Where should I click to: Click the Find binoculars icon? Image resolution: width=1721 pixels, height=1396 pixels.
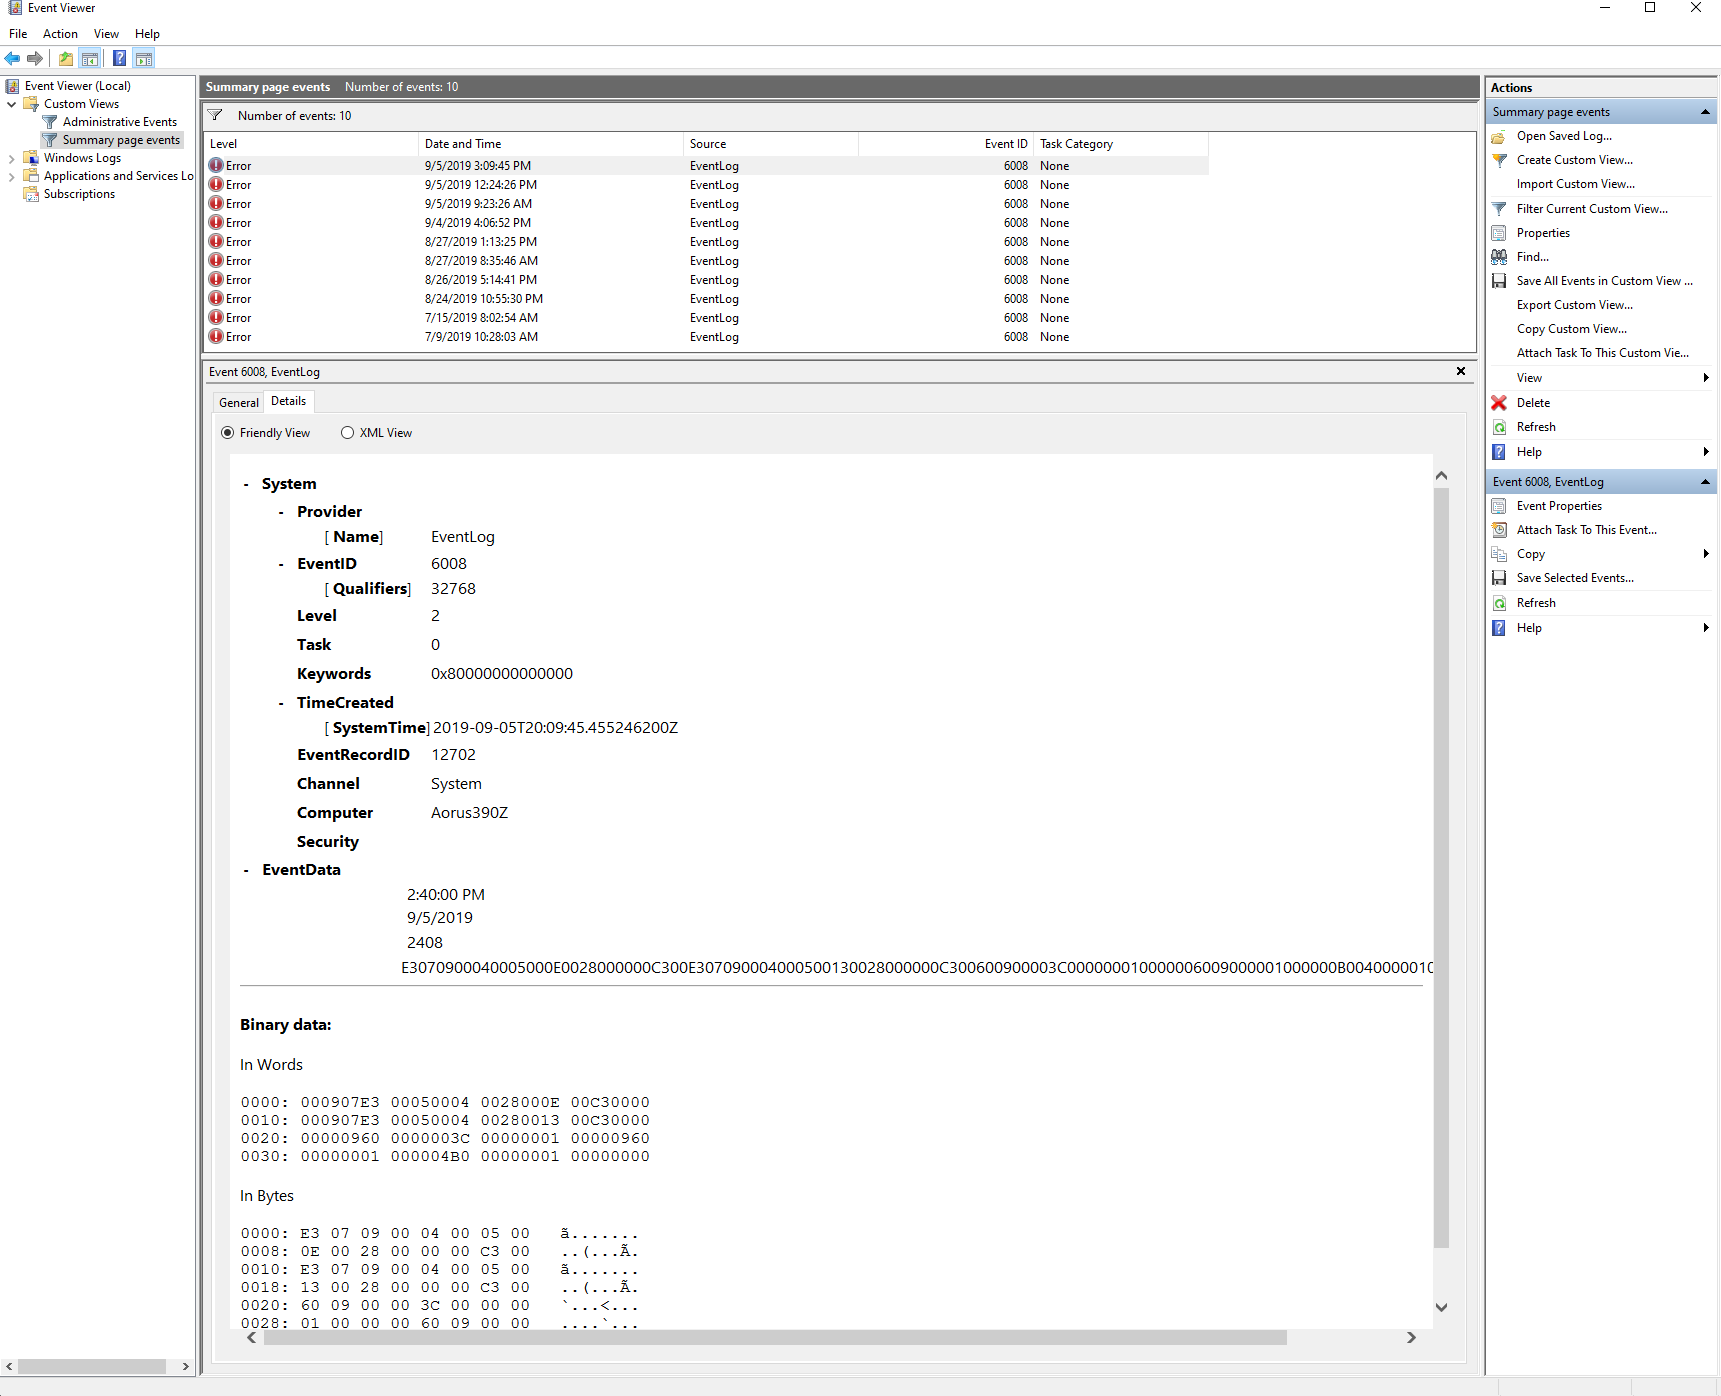[1499, 257]
